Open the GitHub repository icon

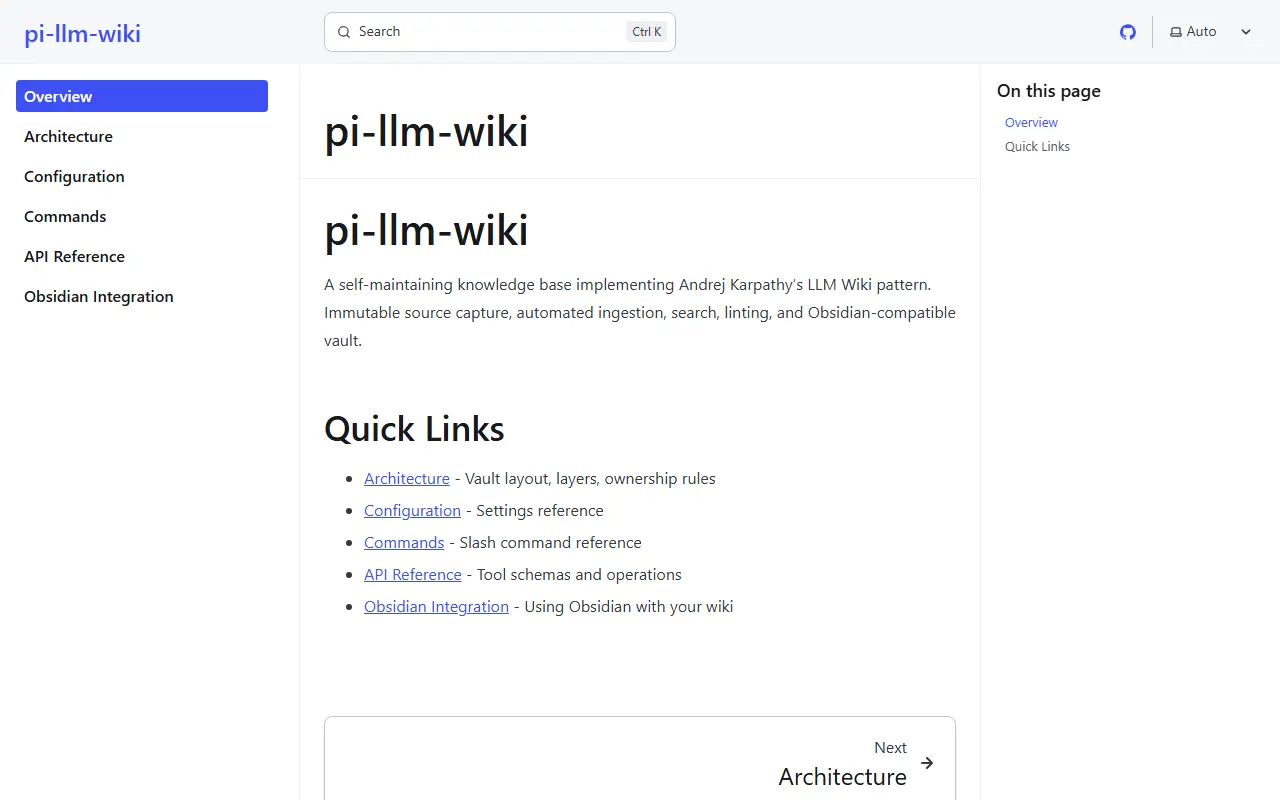tap(1128, 32)
